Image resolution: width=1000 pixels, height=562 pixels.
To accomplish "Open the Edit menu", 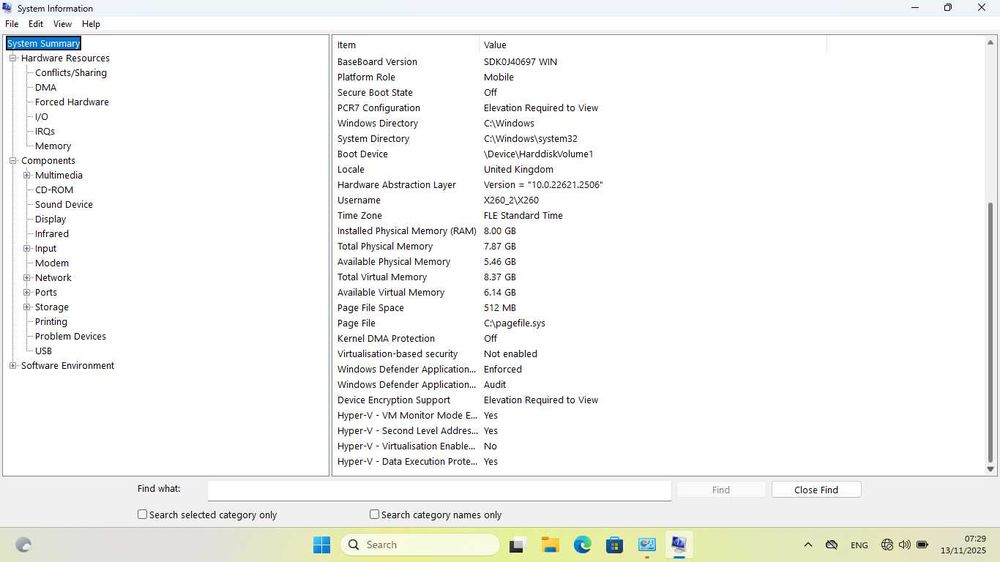I will (x=36, y=24).
